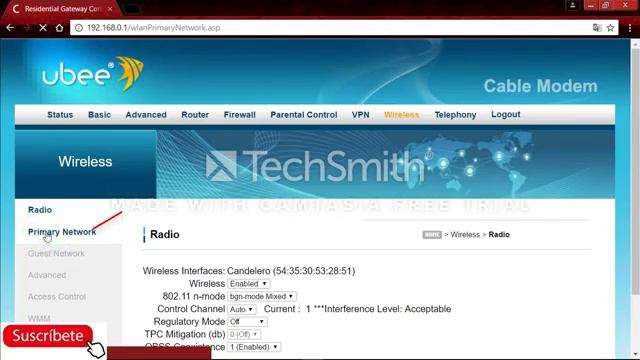Expand the 802.11 n-mode dropdown
This screenshot has height=360, width=640.
(x=262, y=296)
